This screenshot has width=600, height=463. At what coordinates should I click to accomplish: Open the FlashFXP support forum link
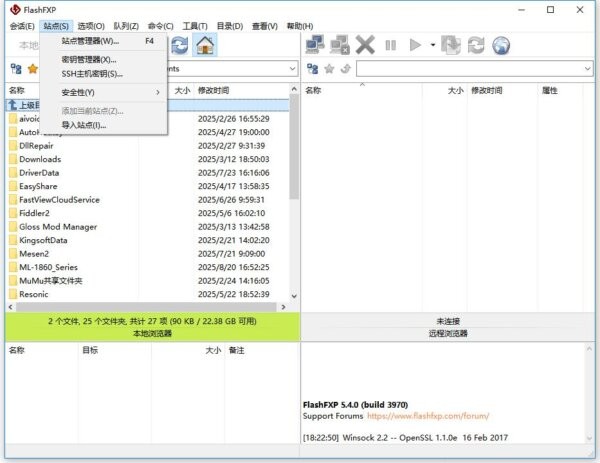pos(428,416)
